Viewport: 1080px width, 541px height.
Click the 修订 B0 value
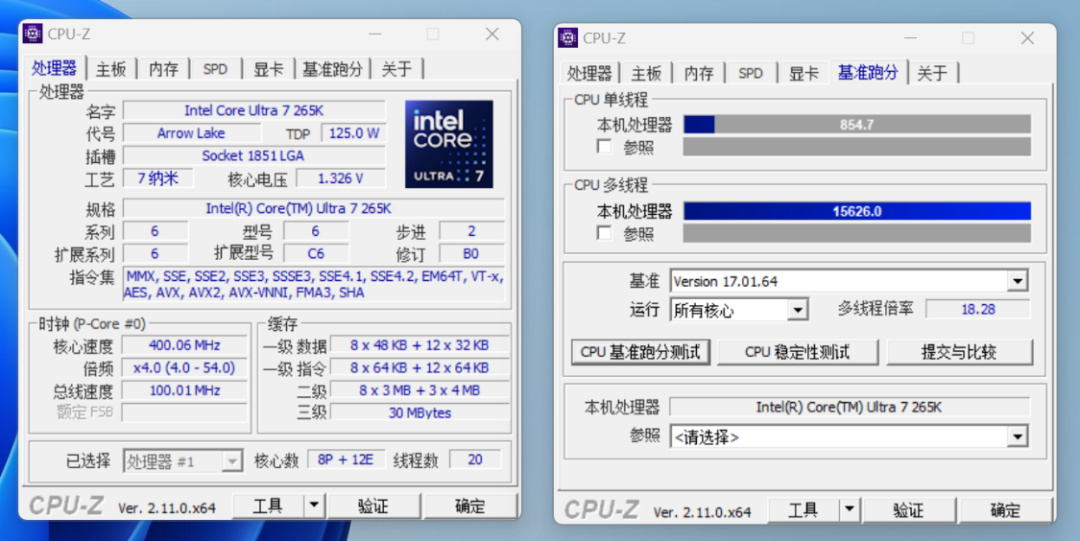(x=471, y=254)
